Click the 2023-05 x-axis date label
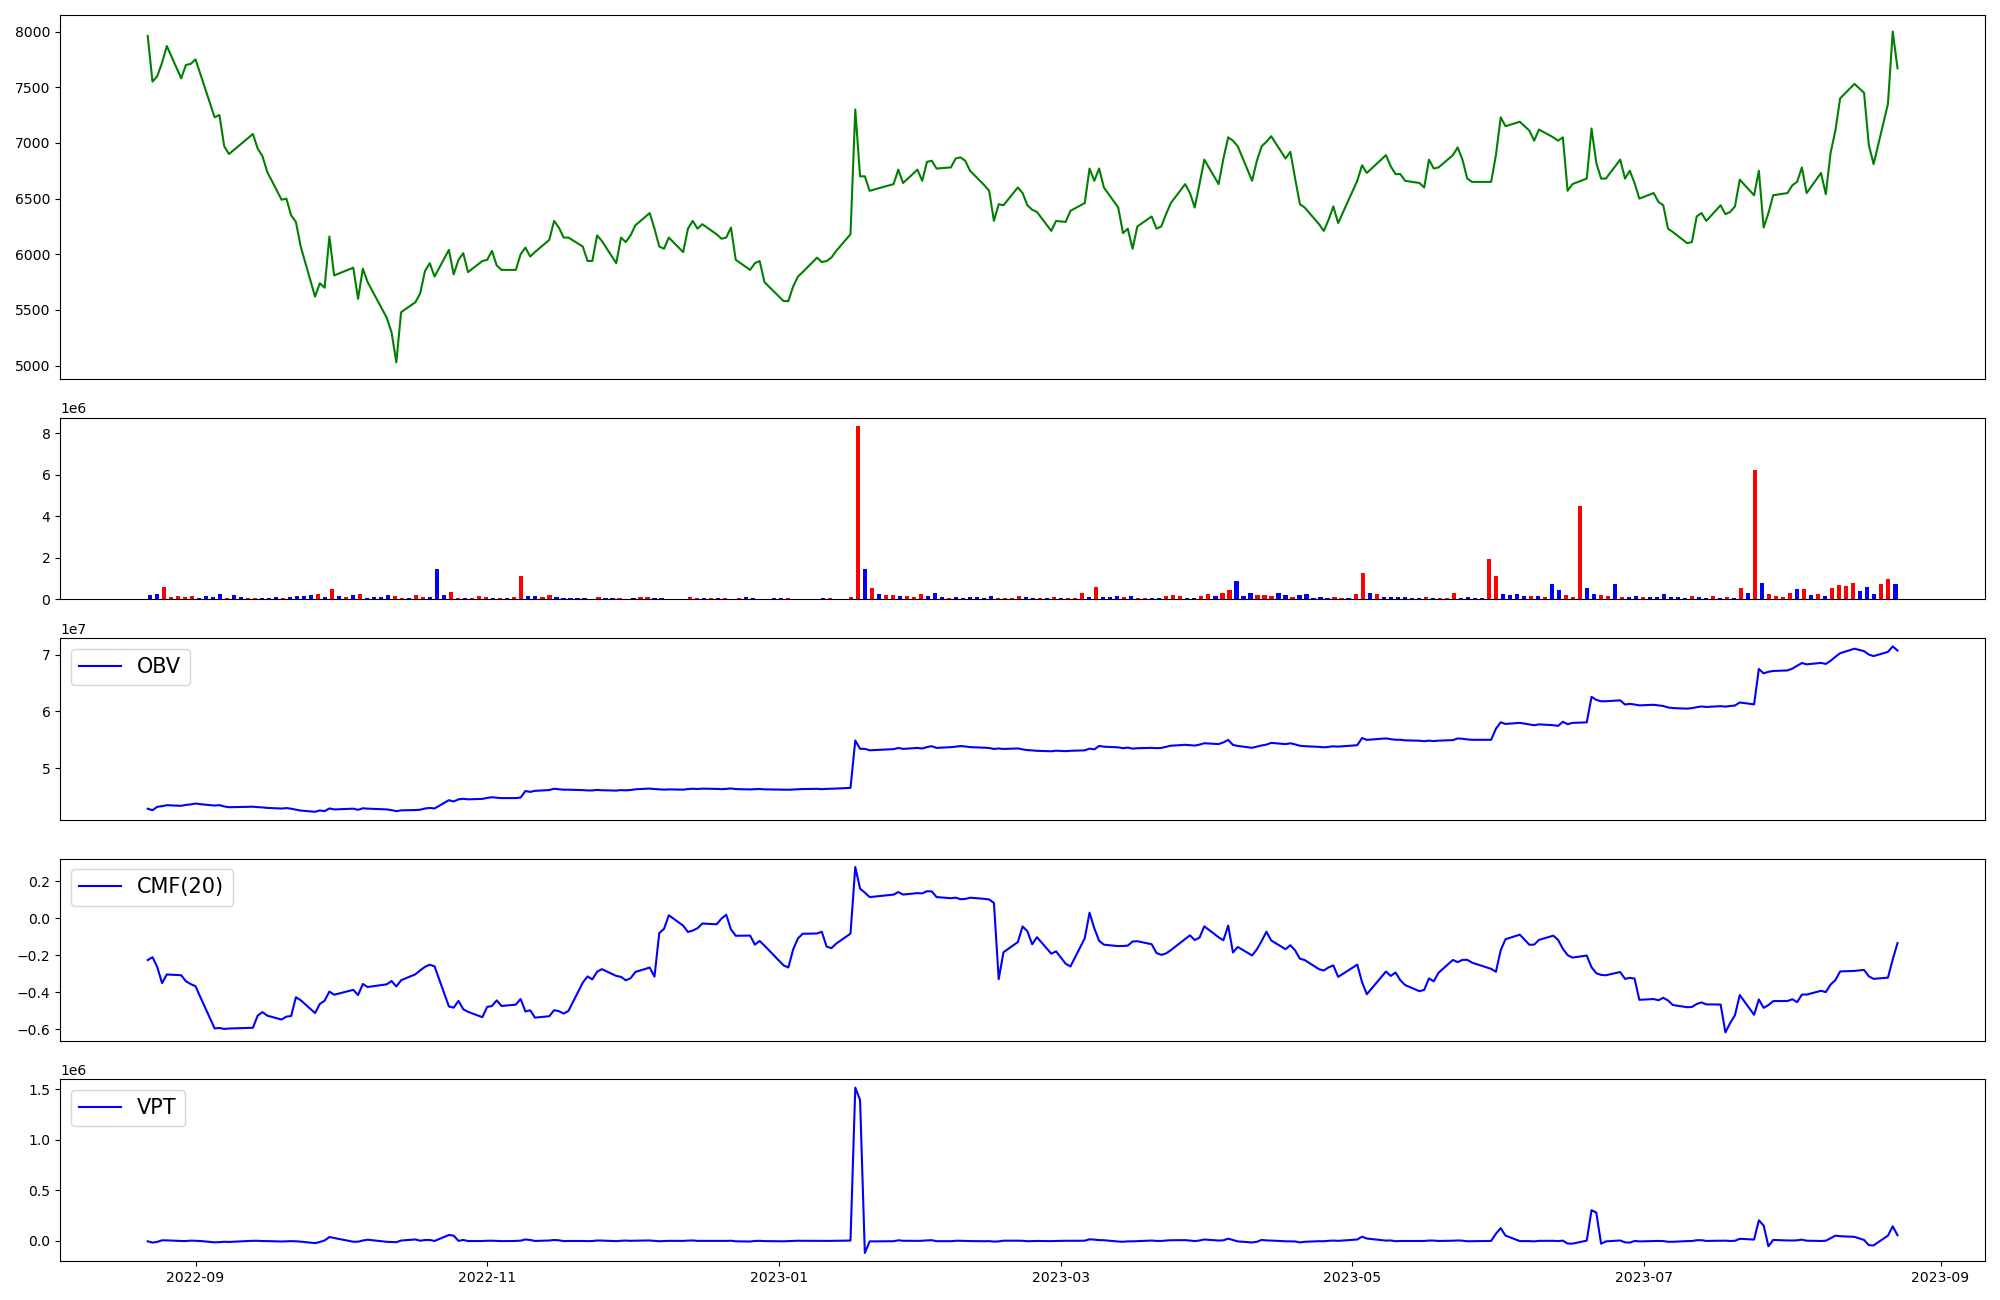 (x=1352, y=1277)
